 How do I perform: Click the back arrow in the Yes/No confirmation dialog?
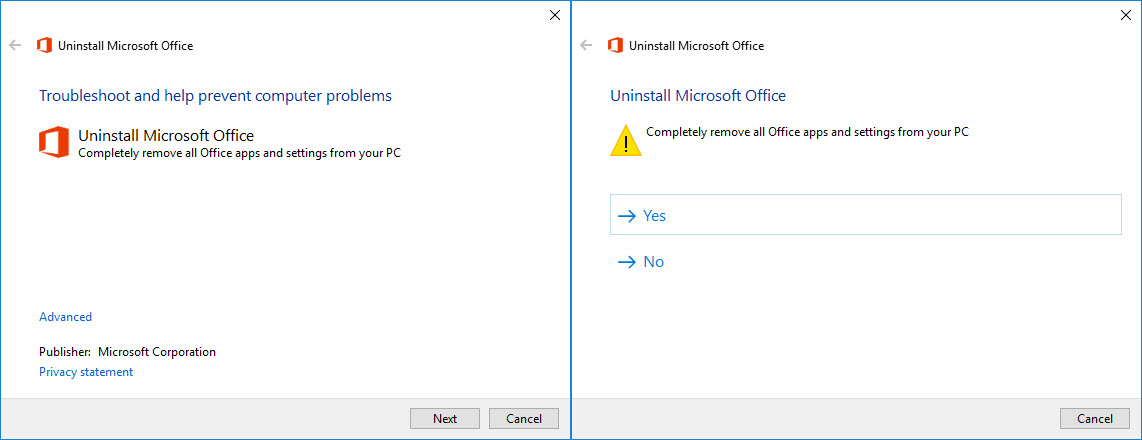point(586,45)
